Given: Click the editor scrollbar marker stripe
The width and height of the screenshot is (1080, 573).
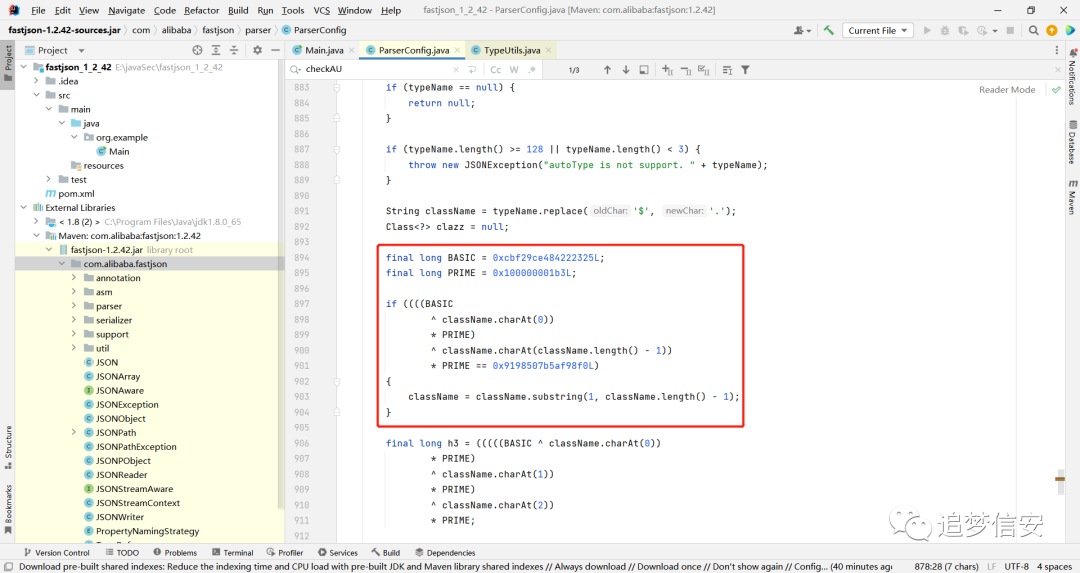Looking at the screenshot, I should pyautogui.click(x=1060, y=479).
